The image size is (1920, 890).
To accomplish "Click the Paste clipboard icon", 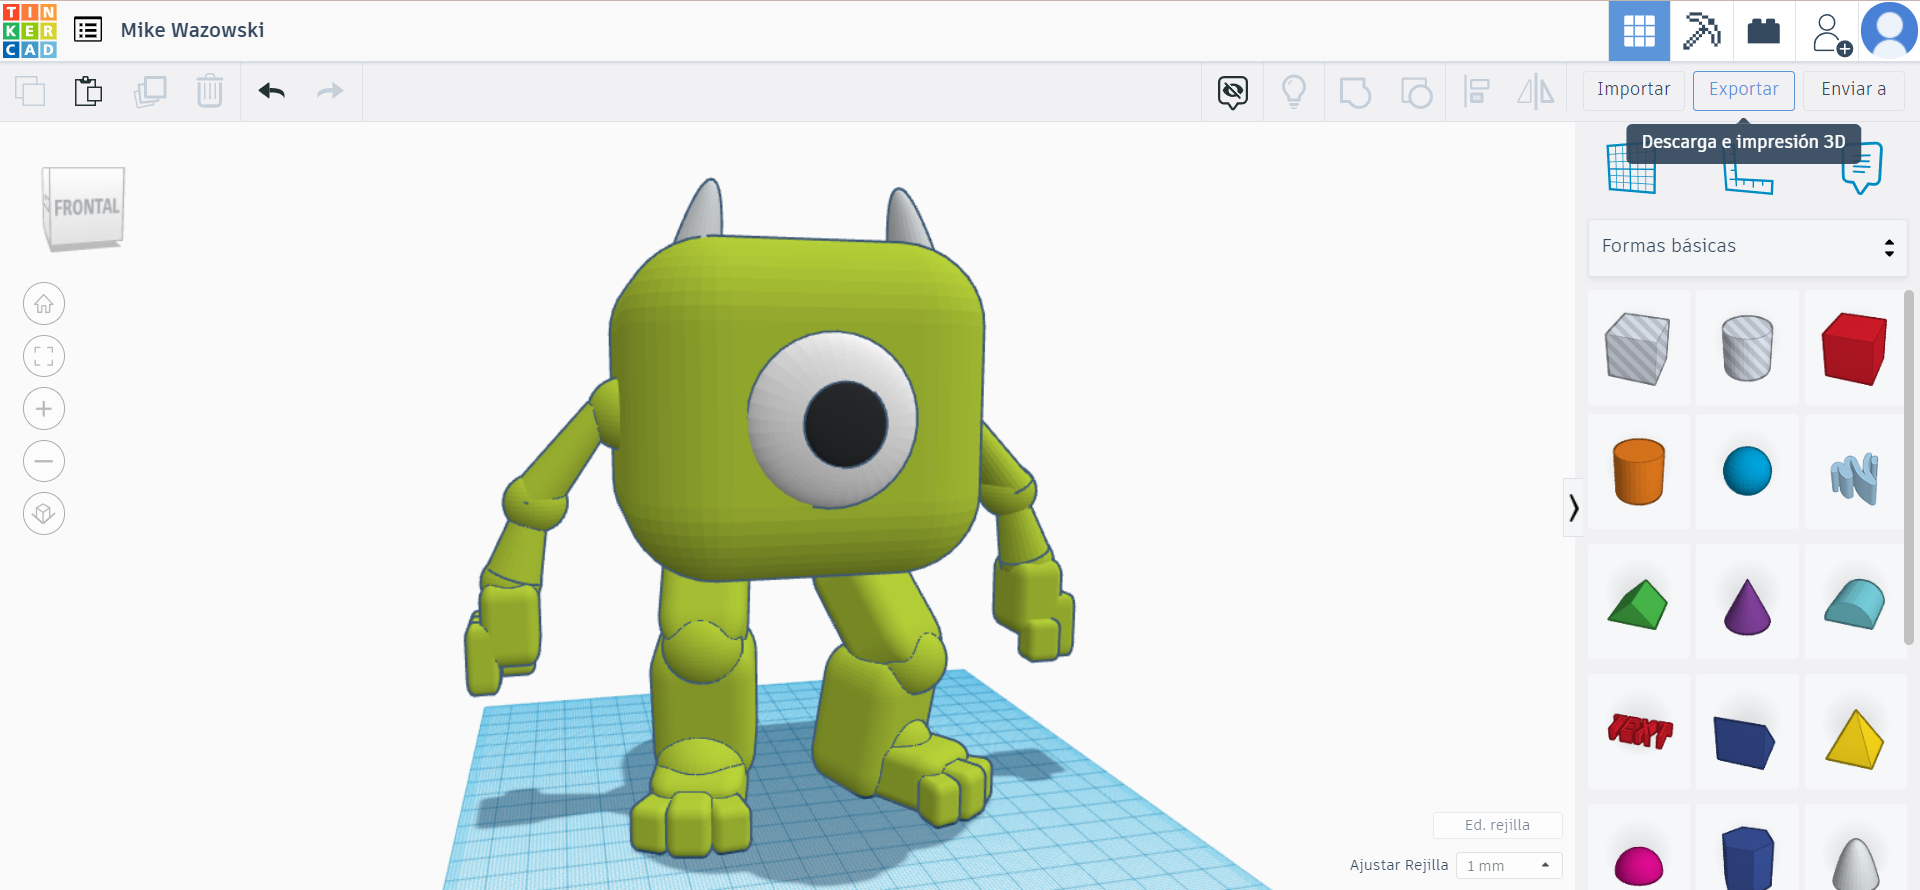I will pyautogui.click(x=88, y=91).
